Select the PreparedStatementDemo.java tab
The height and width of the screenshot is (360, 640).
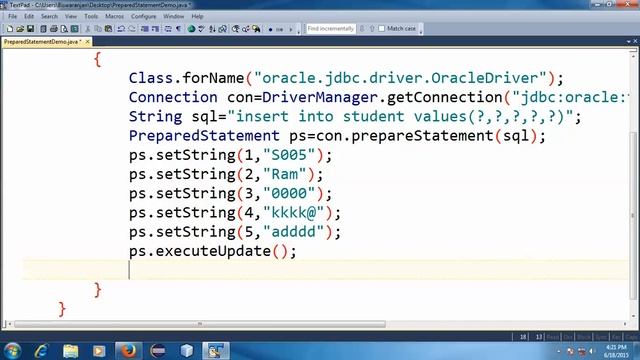[42, 42]
